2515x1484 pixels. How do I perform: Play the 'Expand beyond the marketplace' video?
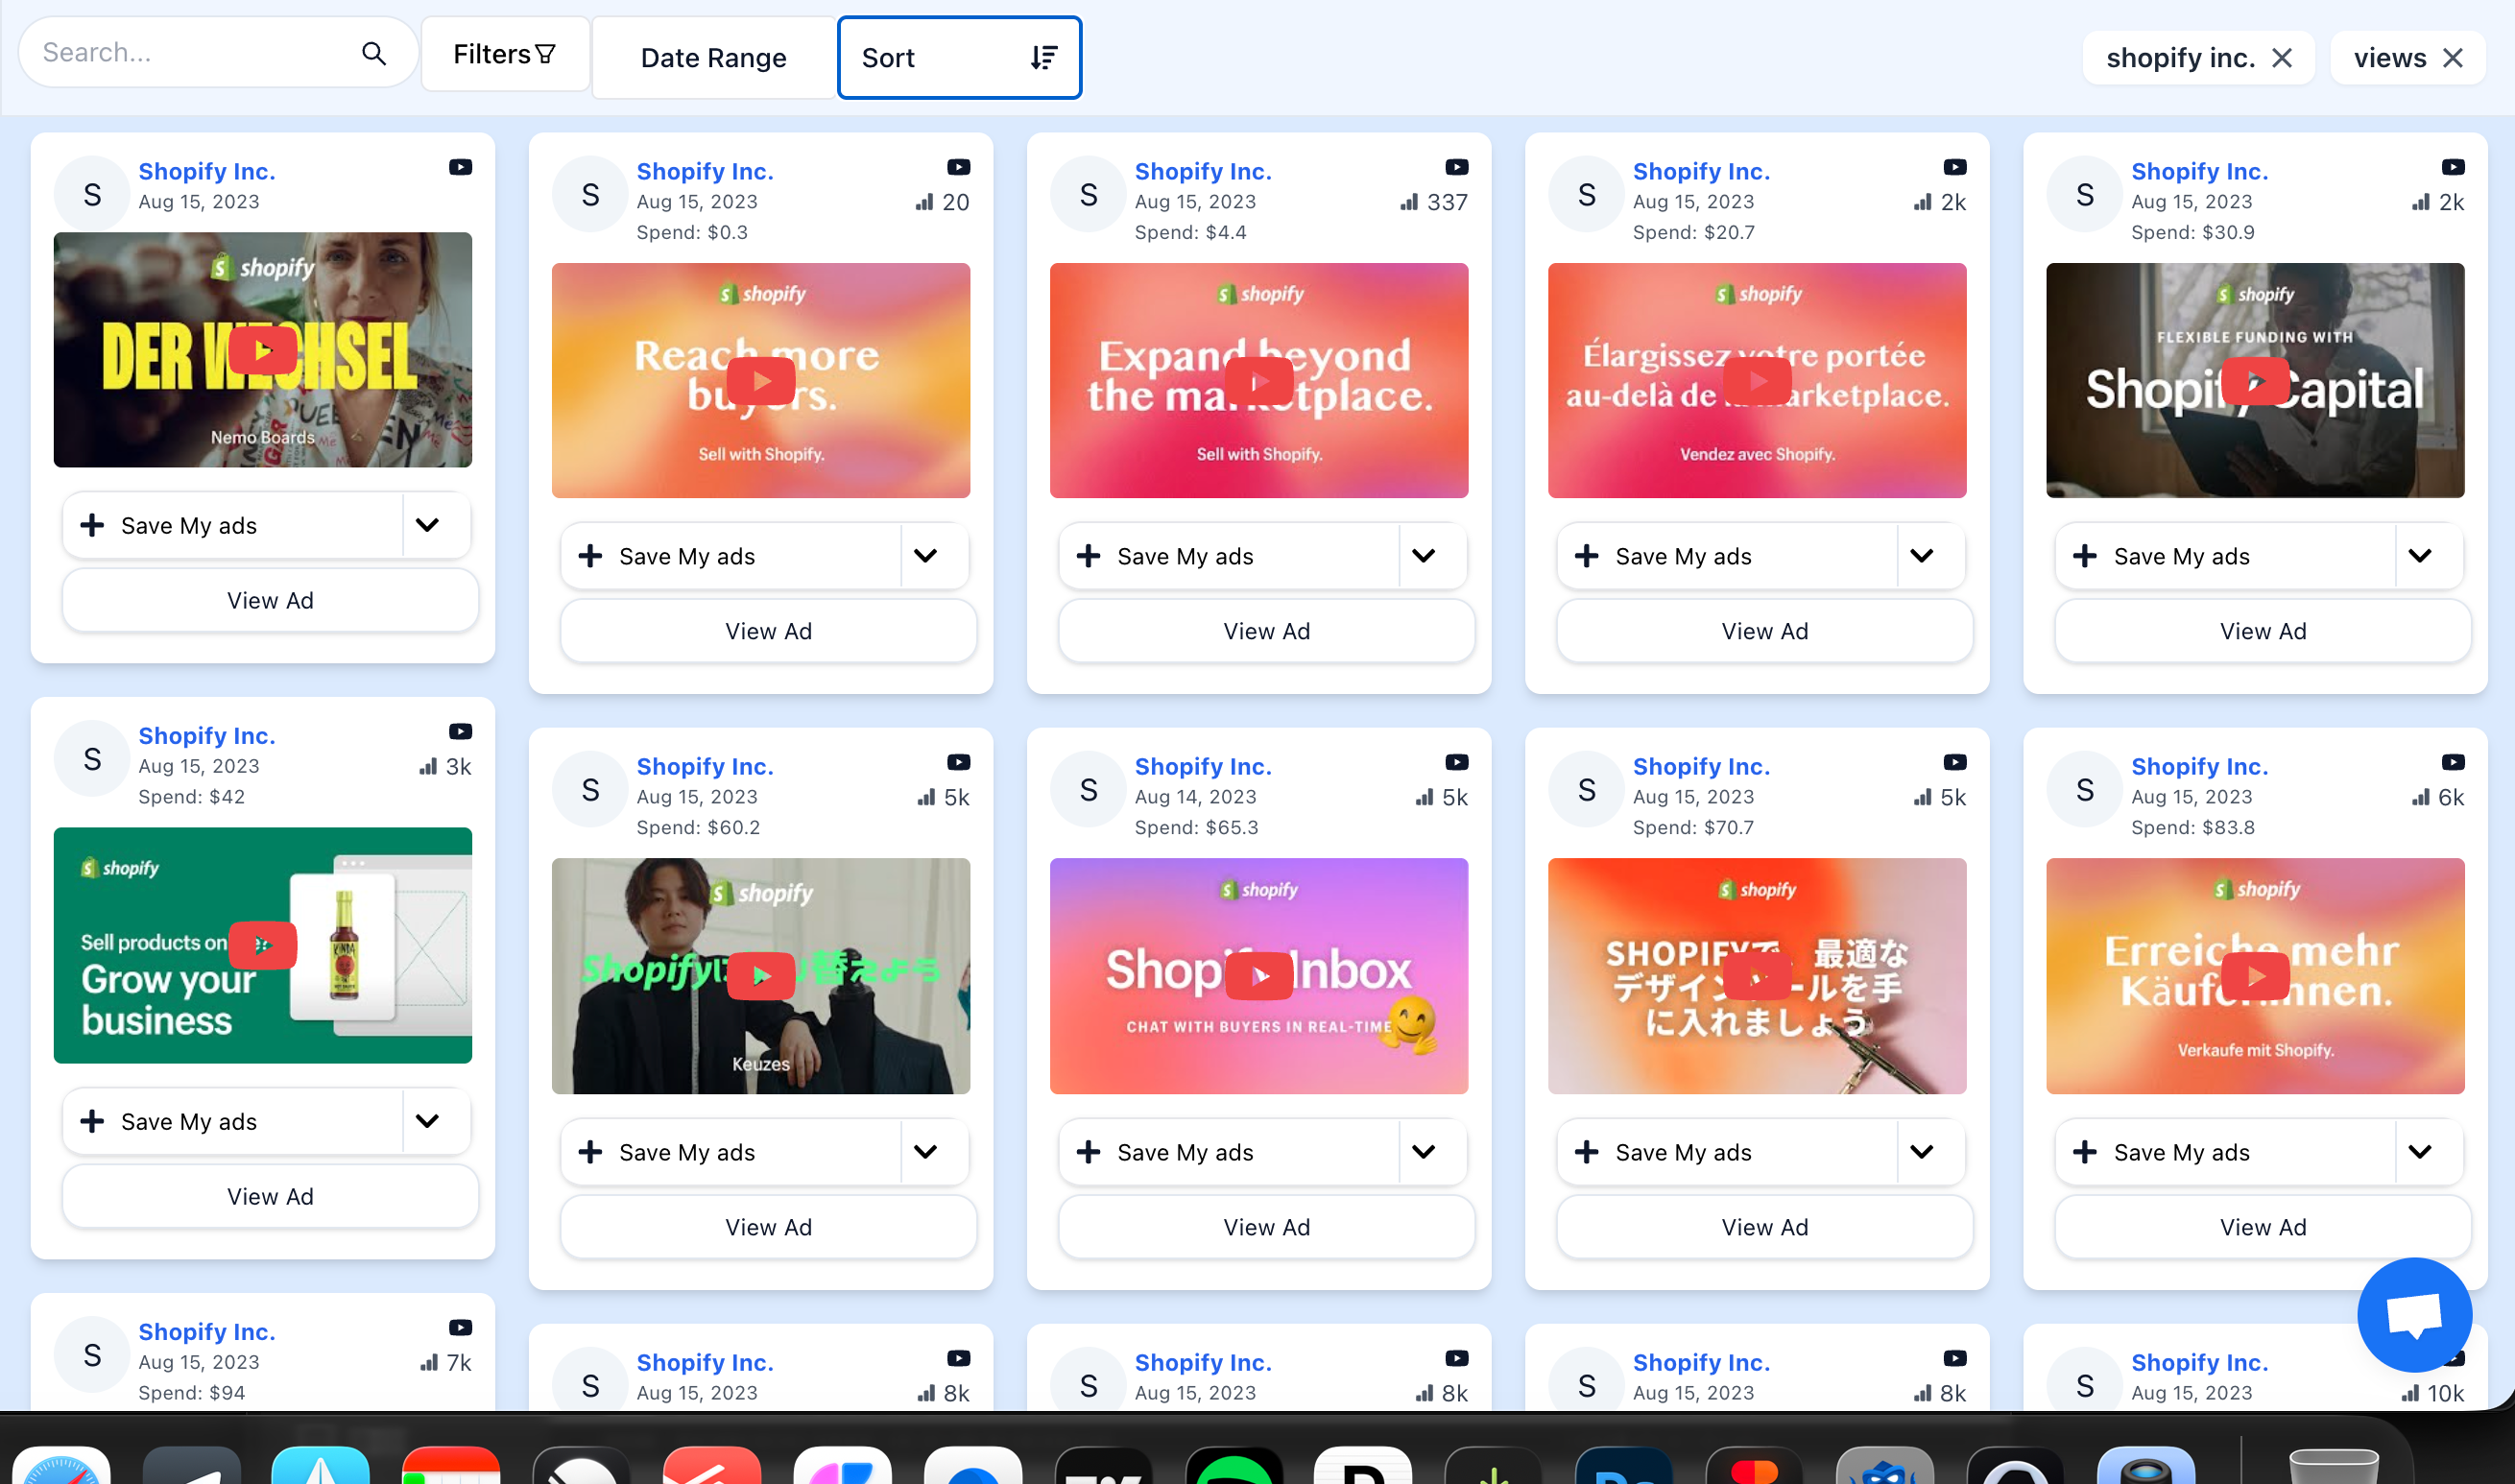[x=1259, y=381]
